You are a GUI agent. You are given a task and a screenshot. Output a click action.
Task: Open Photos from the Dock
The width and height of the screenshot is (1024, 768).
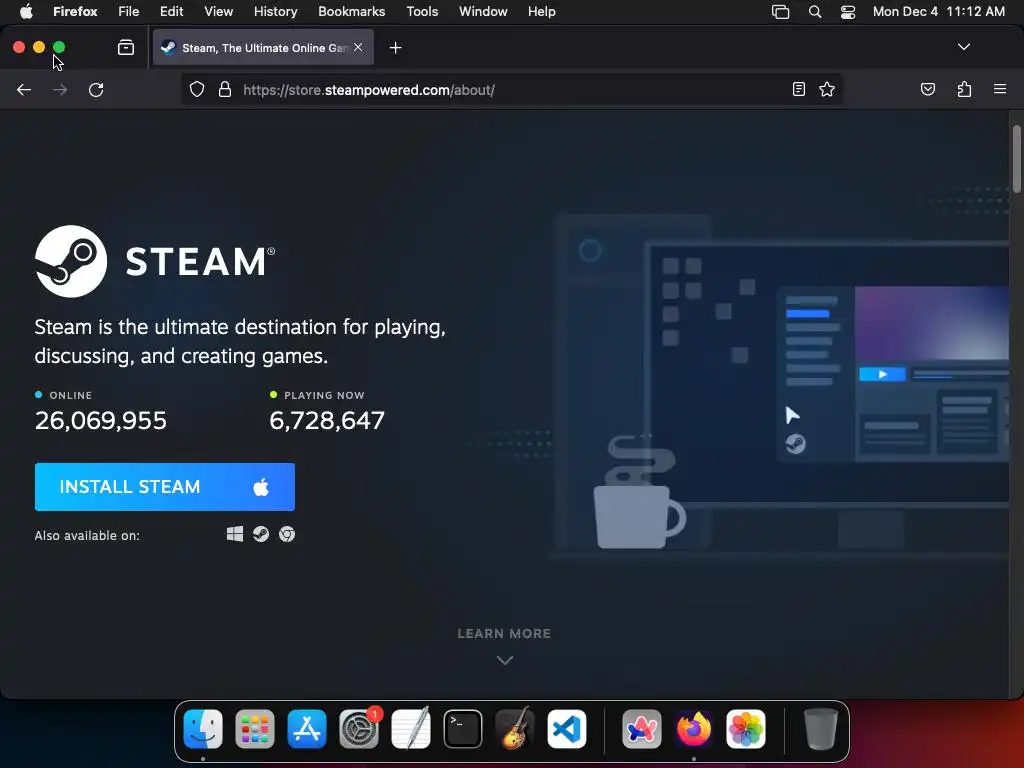click(746, 728)
